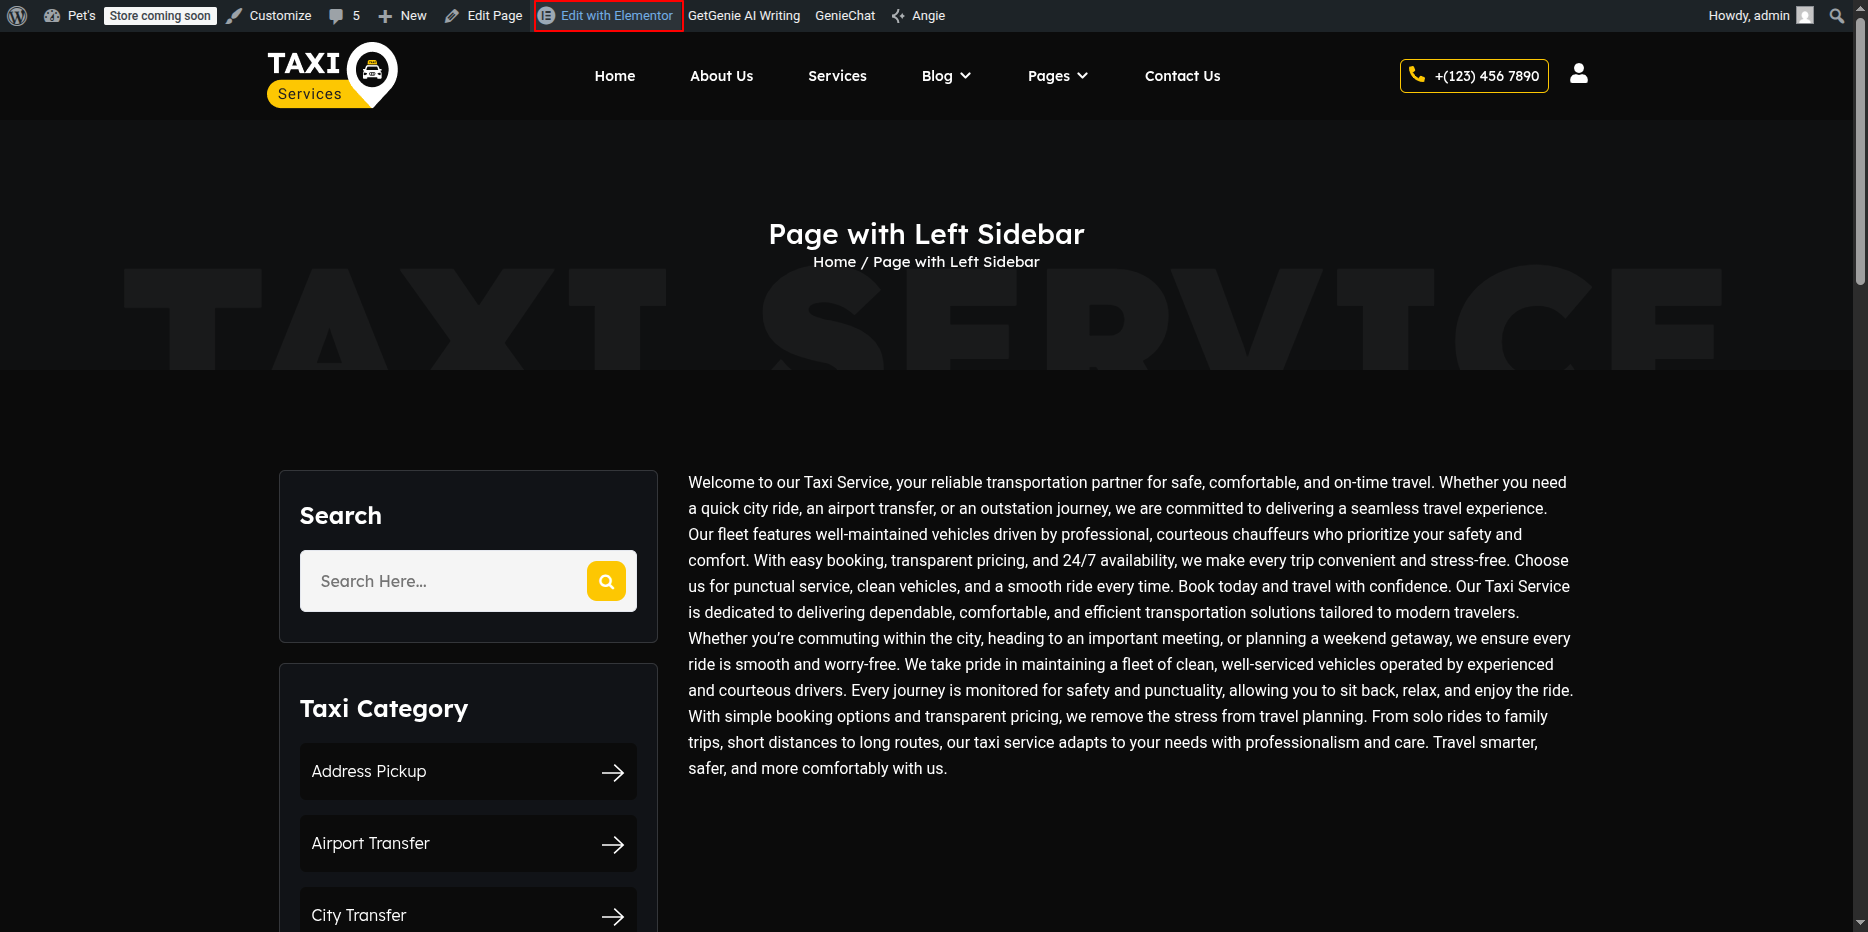Click the Store coming soon badge
This screenshot has height=932, width=1868.
160,16
